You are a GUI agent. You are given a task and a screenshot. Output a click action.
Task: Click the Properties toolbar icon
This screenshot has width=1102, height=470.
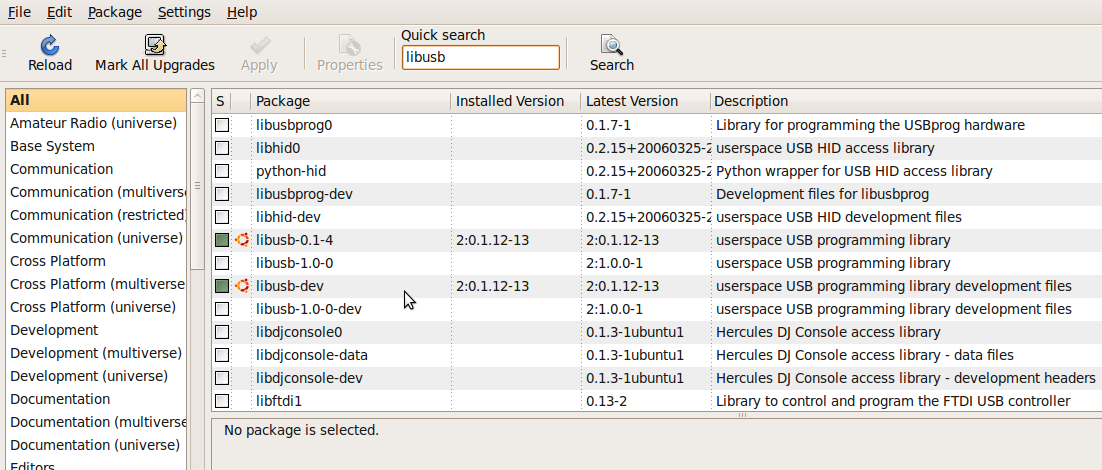[349, 45]
